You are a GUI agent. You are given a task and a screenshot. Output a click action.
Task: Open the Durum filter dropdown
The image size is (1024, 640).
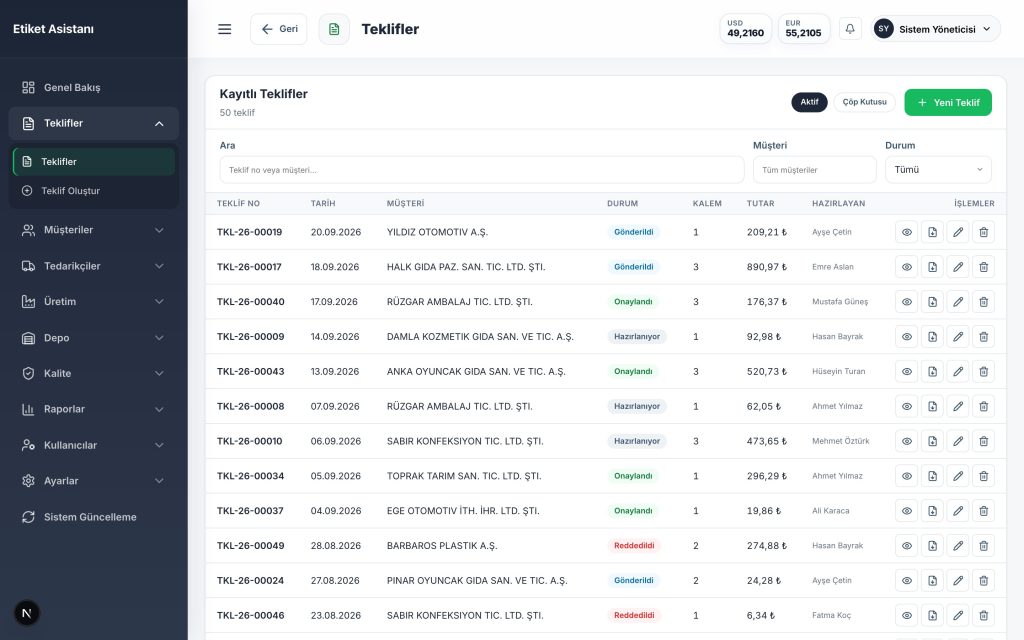[x=938, y=170]
